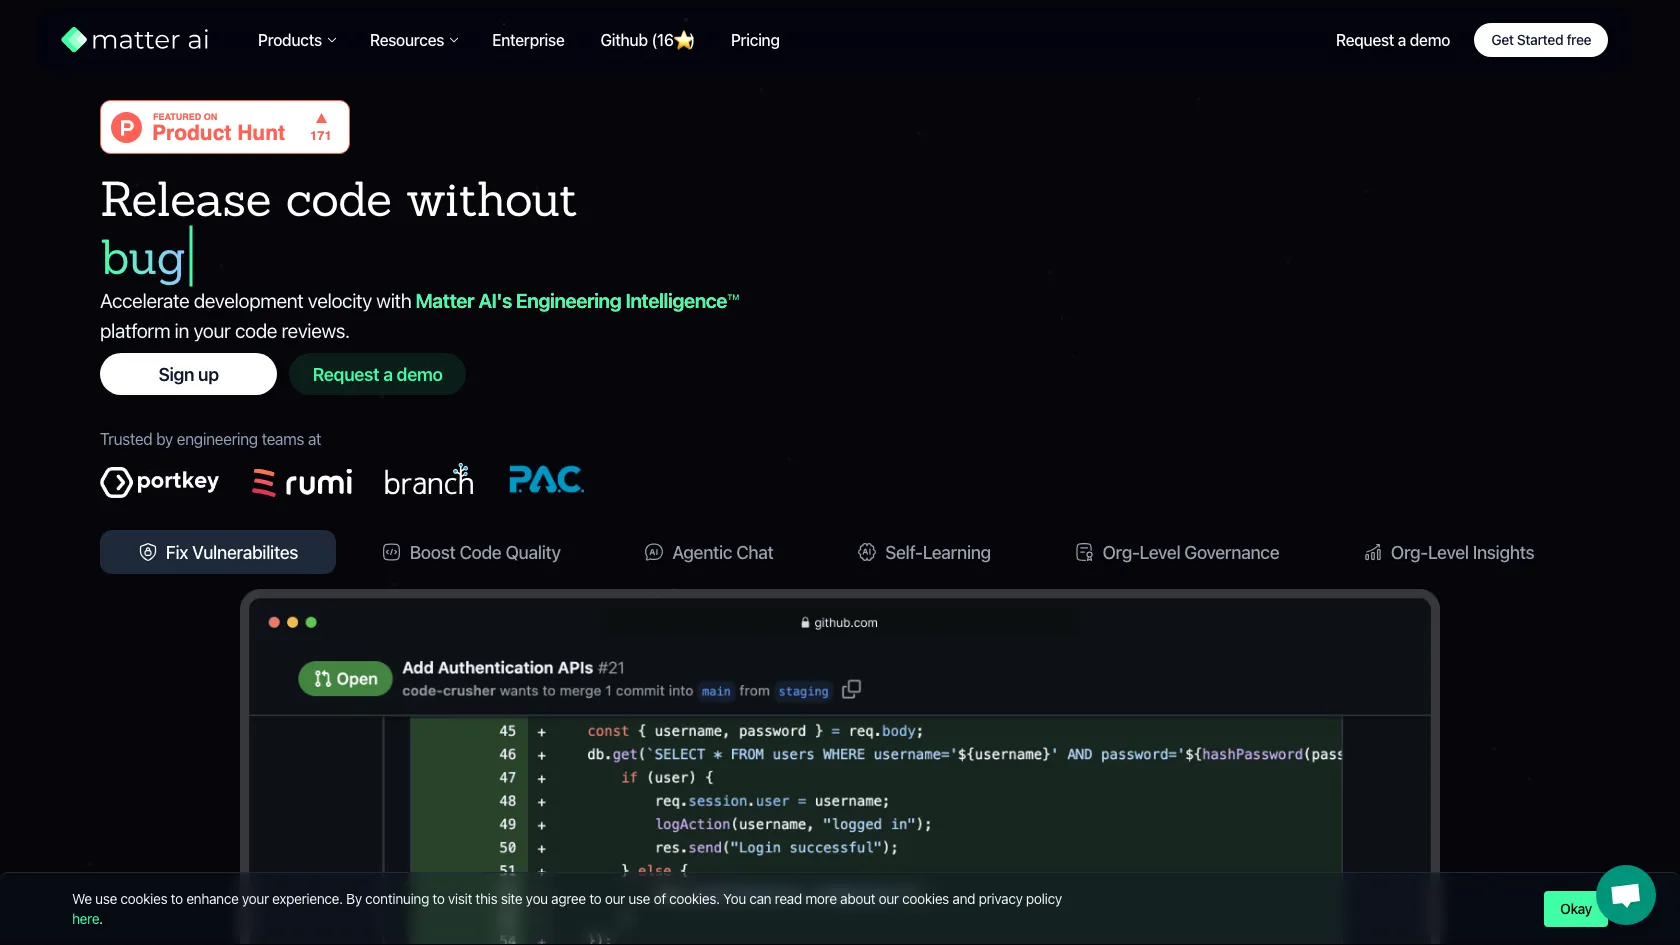Click the Add Authentication APIs #21 title

tap(513, 667)
